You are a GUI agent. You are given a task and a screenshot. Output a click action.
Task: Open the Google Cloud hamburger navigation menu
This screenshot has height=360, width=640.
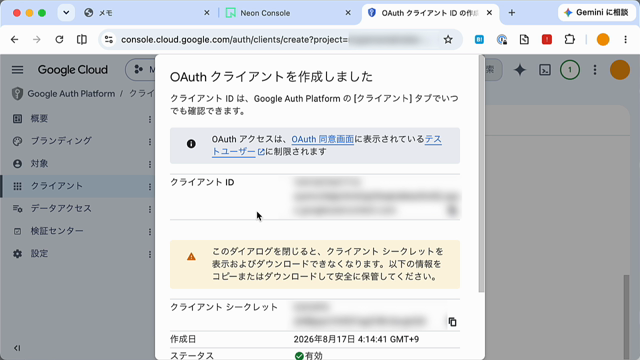pyautogui.click(x=17, y=70)
